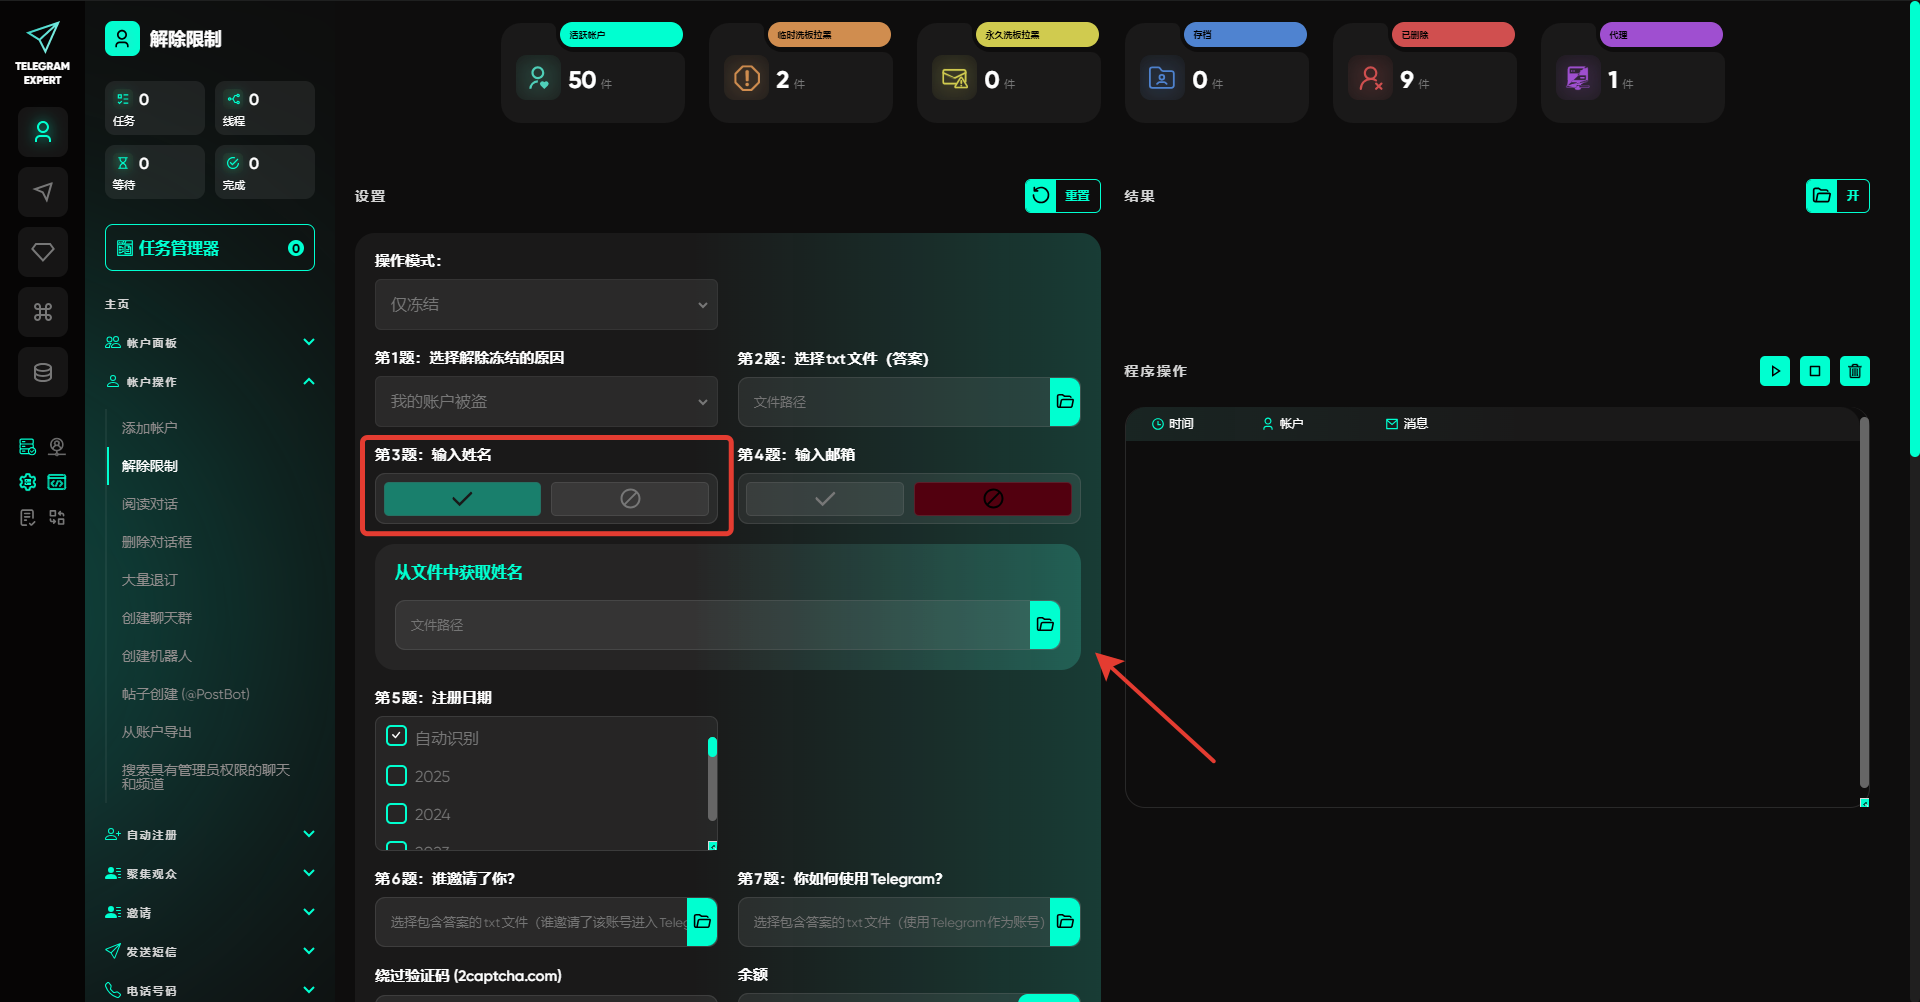Start the program with play button
This screenshot has height=1002, width=1920.
click(1774, 371)
